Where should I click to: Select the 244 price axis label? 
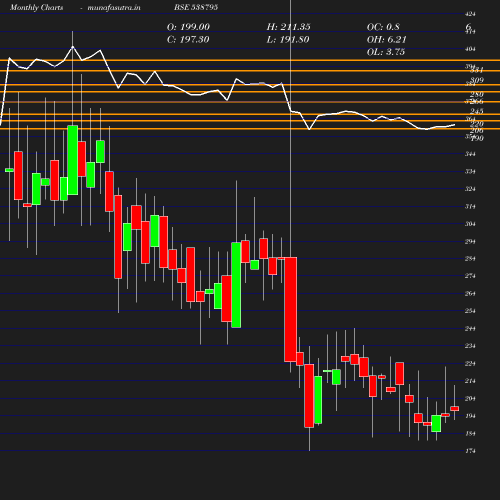[x=470, y=329]
